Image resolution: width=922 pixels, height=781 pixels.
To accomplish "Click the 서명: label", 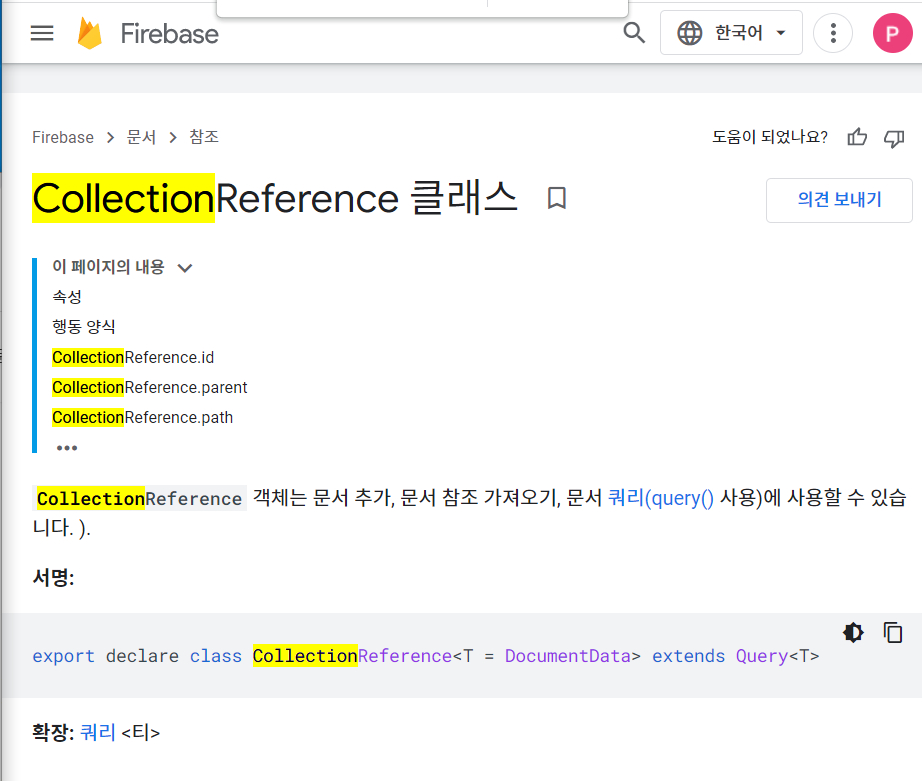I will (x=54, y=578).
